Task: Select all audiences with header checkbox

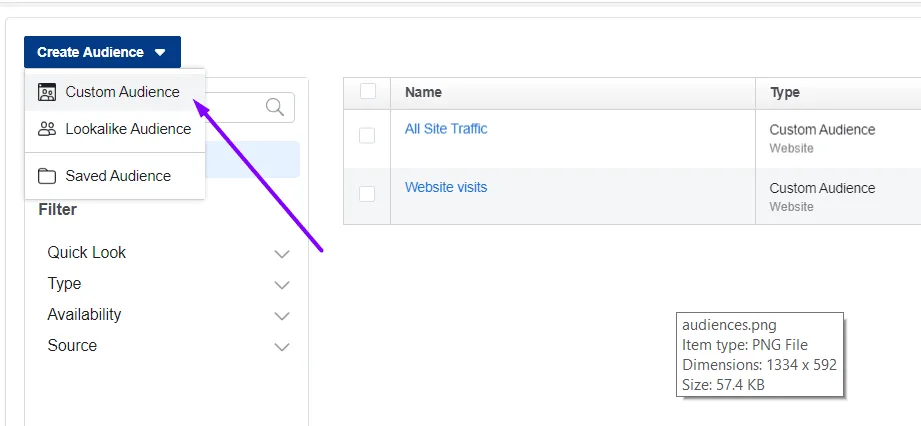Action: (x=368, y=91)
